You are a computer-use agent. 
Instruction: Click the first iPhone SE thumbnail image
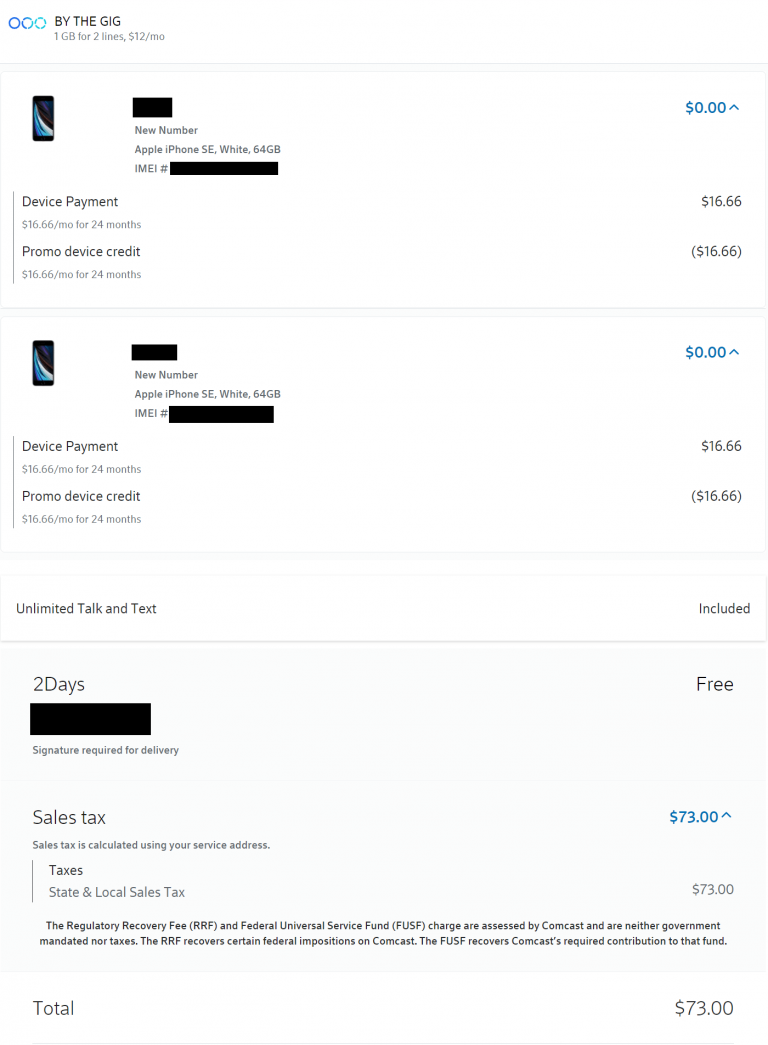pyautogui.click(x=42, y=118)
